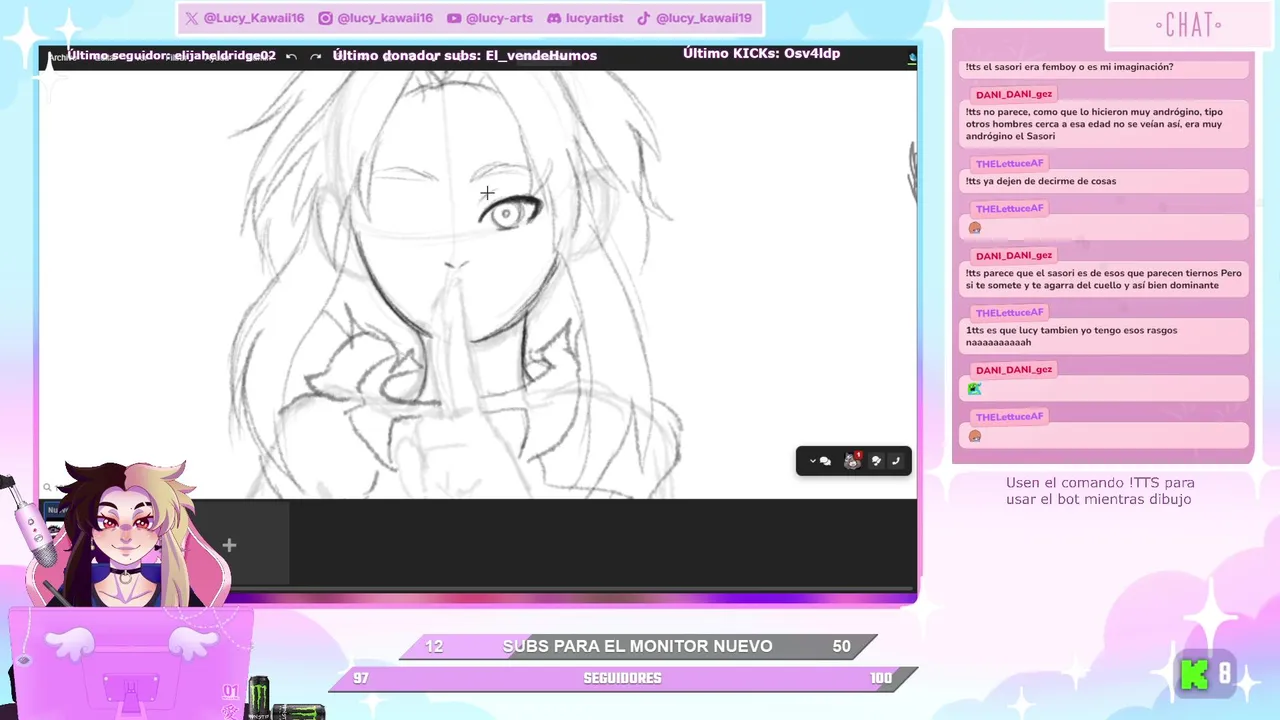Click 'Último donador subs: El_vendeHumos' text
Image resolution: width=1280 pixels, height=720 pixels.
click(x=464, y=56)
